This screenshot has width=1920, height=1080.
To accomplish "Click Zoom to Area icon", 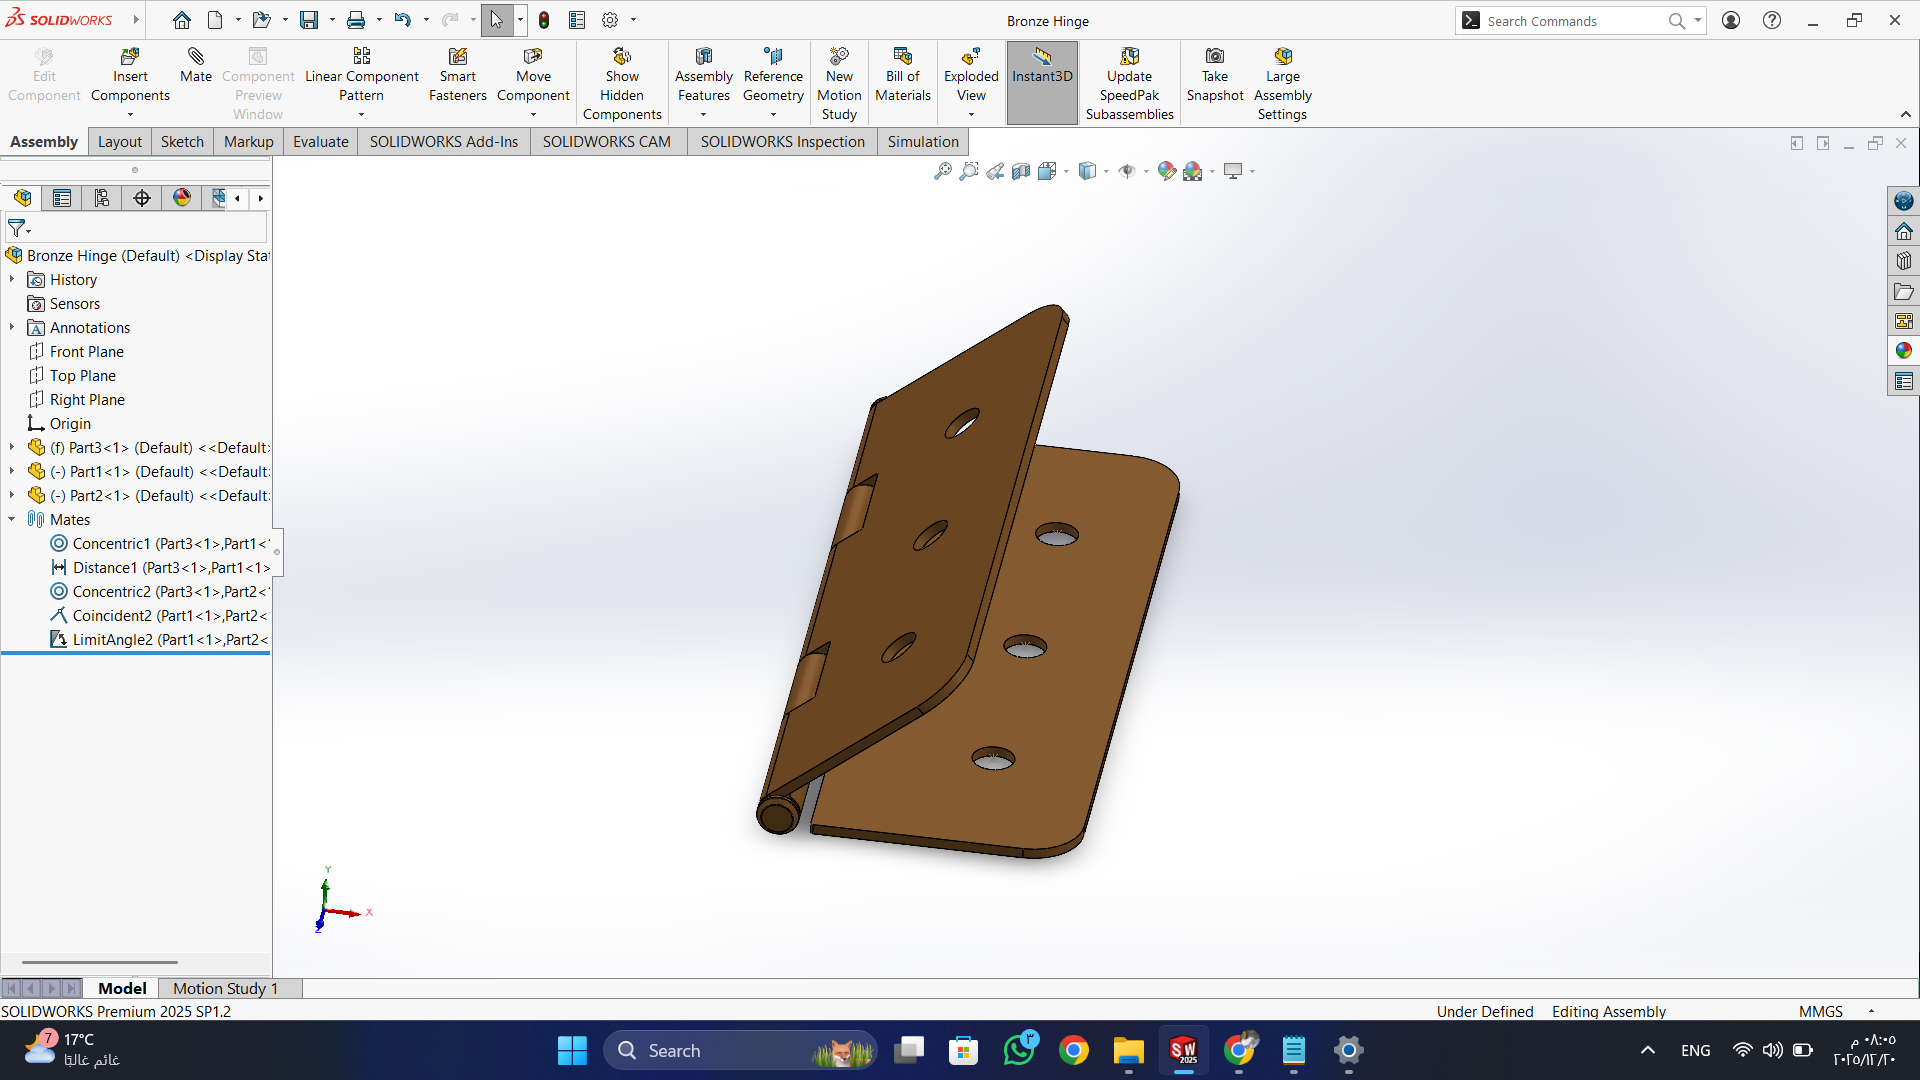I will 968,172.
